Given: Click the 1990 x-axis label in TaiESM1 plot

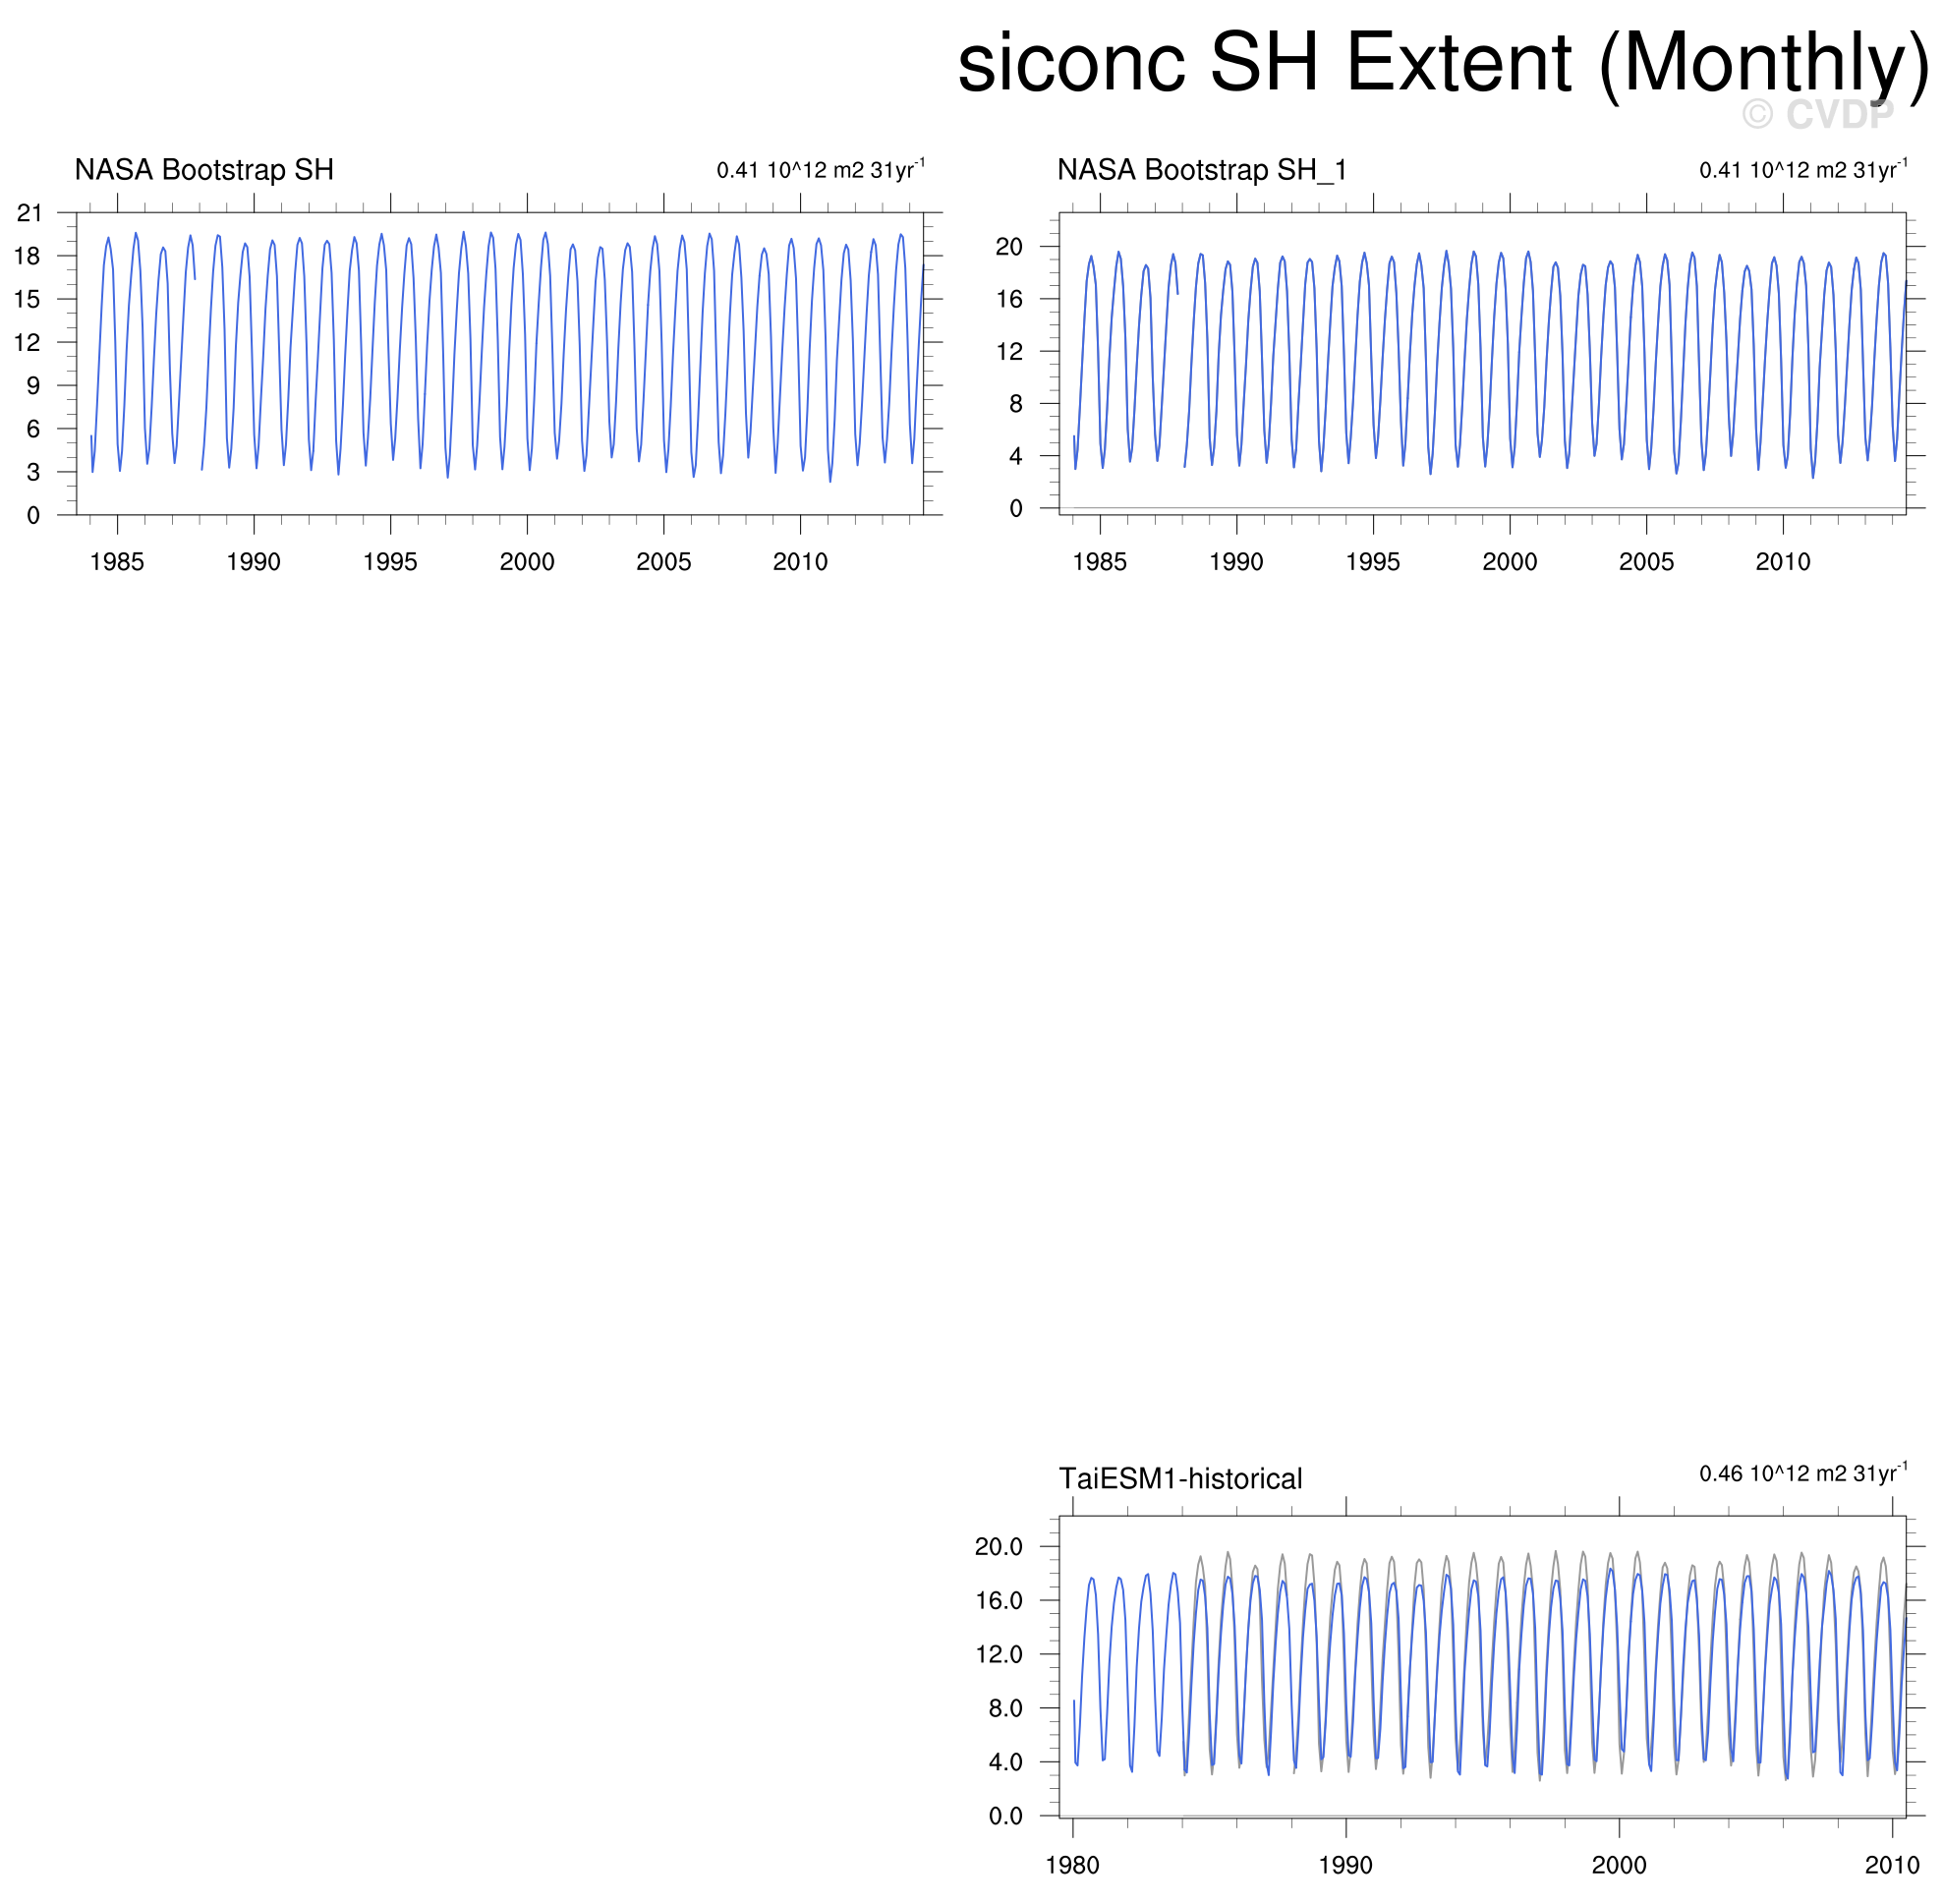Looking at the screenshot, I should [1345, 1866].
